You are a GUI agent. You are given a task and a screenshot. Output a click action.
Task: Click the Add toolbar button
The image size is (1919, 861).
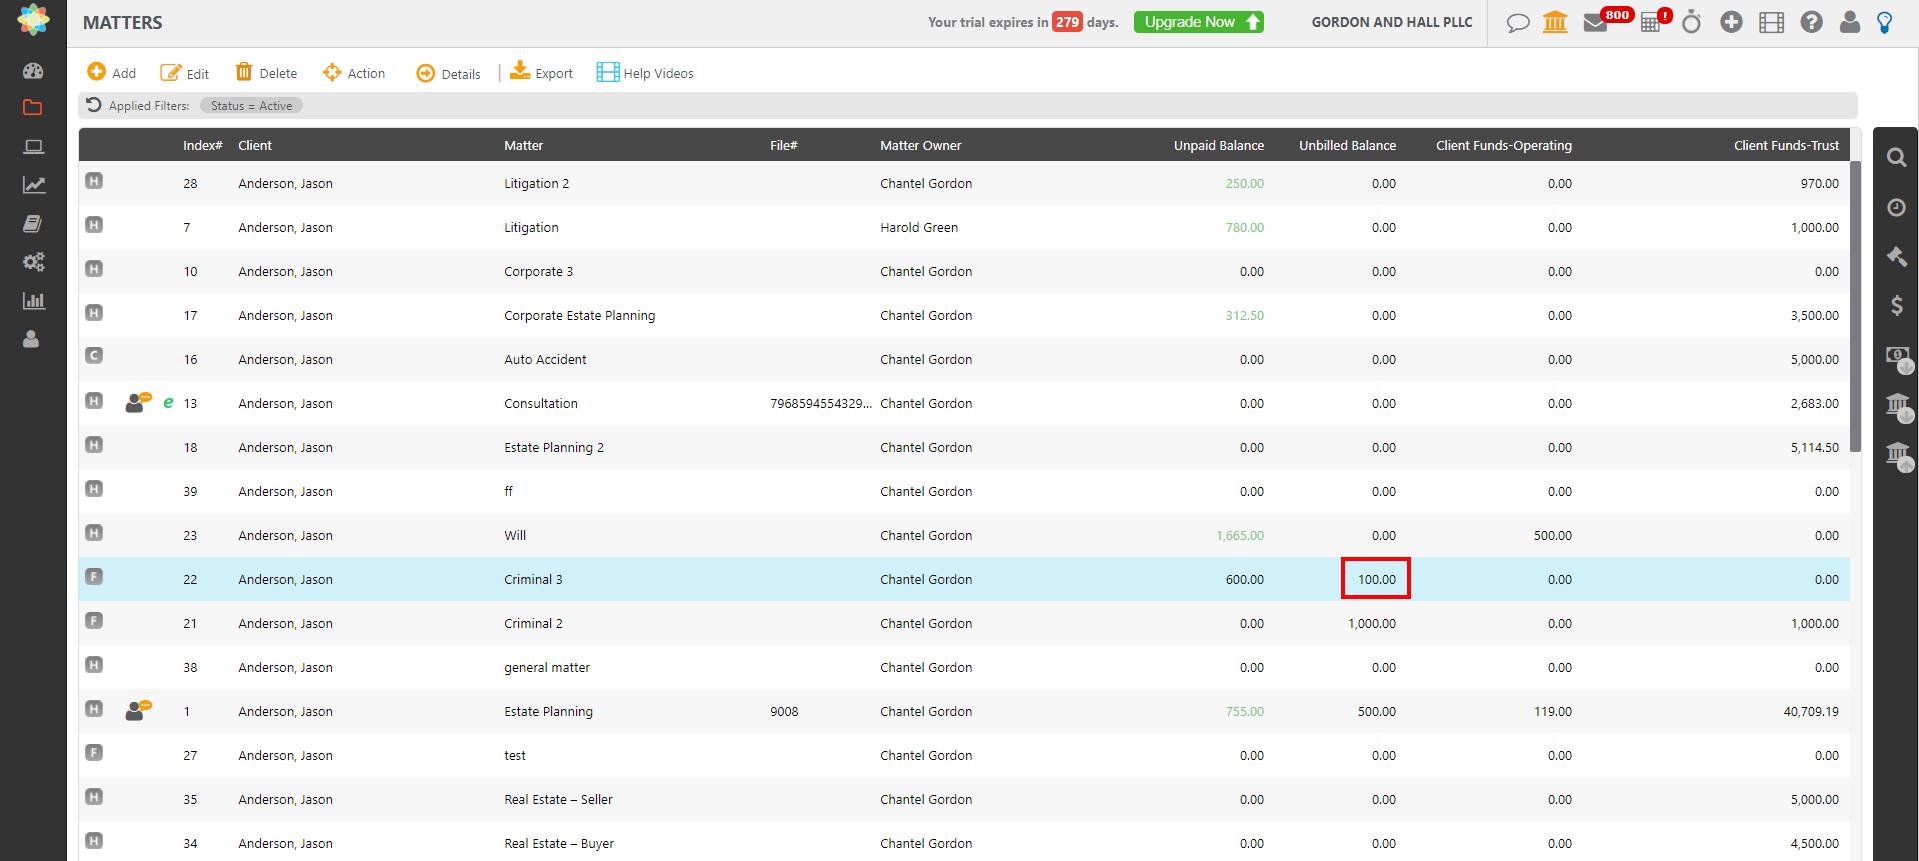pyautogui.click(x=111, y=72)
